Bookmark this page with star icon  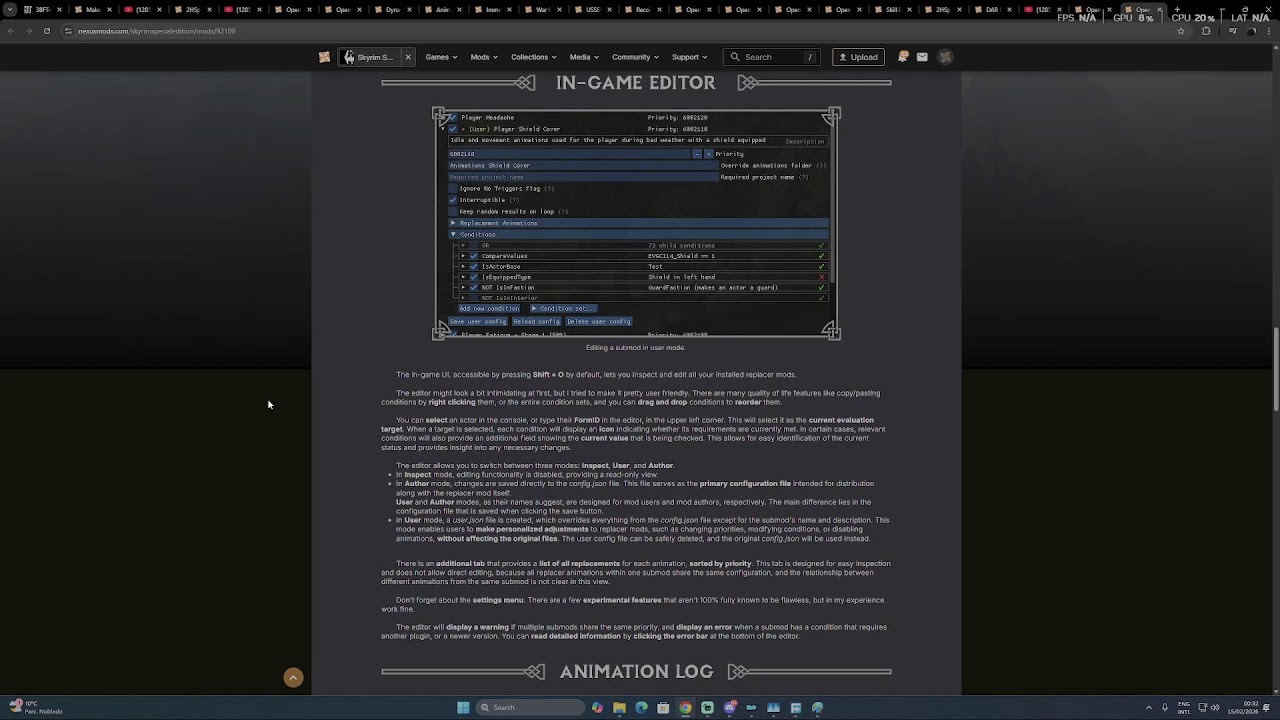[x=1181, y=31]
